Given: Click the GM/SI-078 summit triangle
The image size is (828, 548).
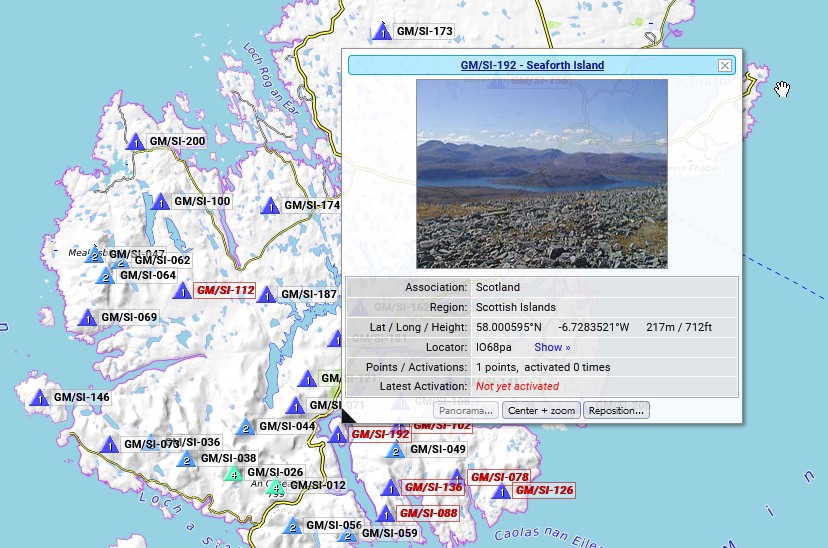Looking at the screenshot, I should click(x=457, y=475).
